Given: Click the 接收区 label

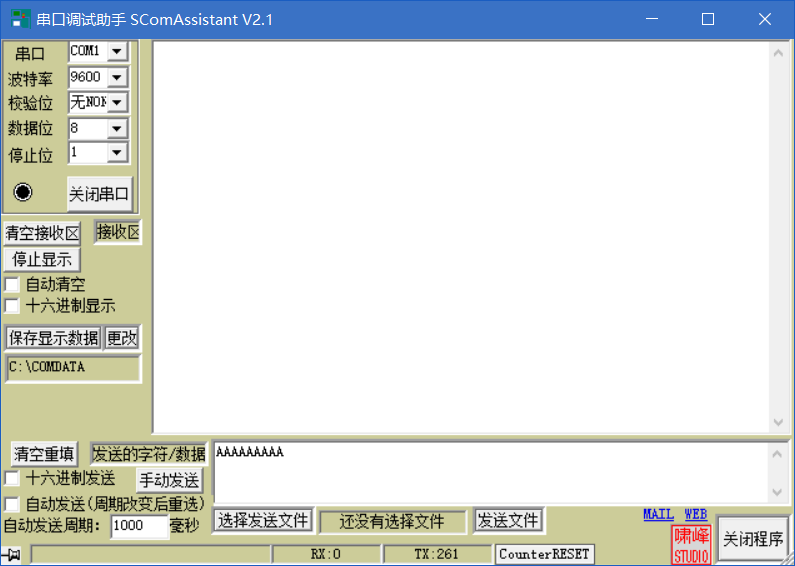Looking at the screenshot, I should point(118,232).
